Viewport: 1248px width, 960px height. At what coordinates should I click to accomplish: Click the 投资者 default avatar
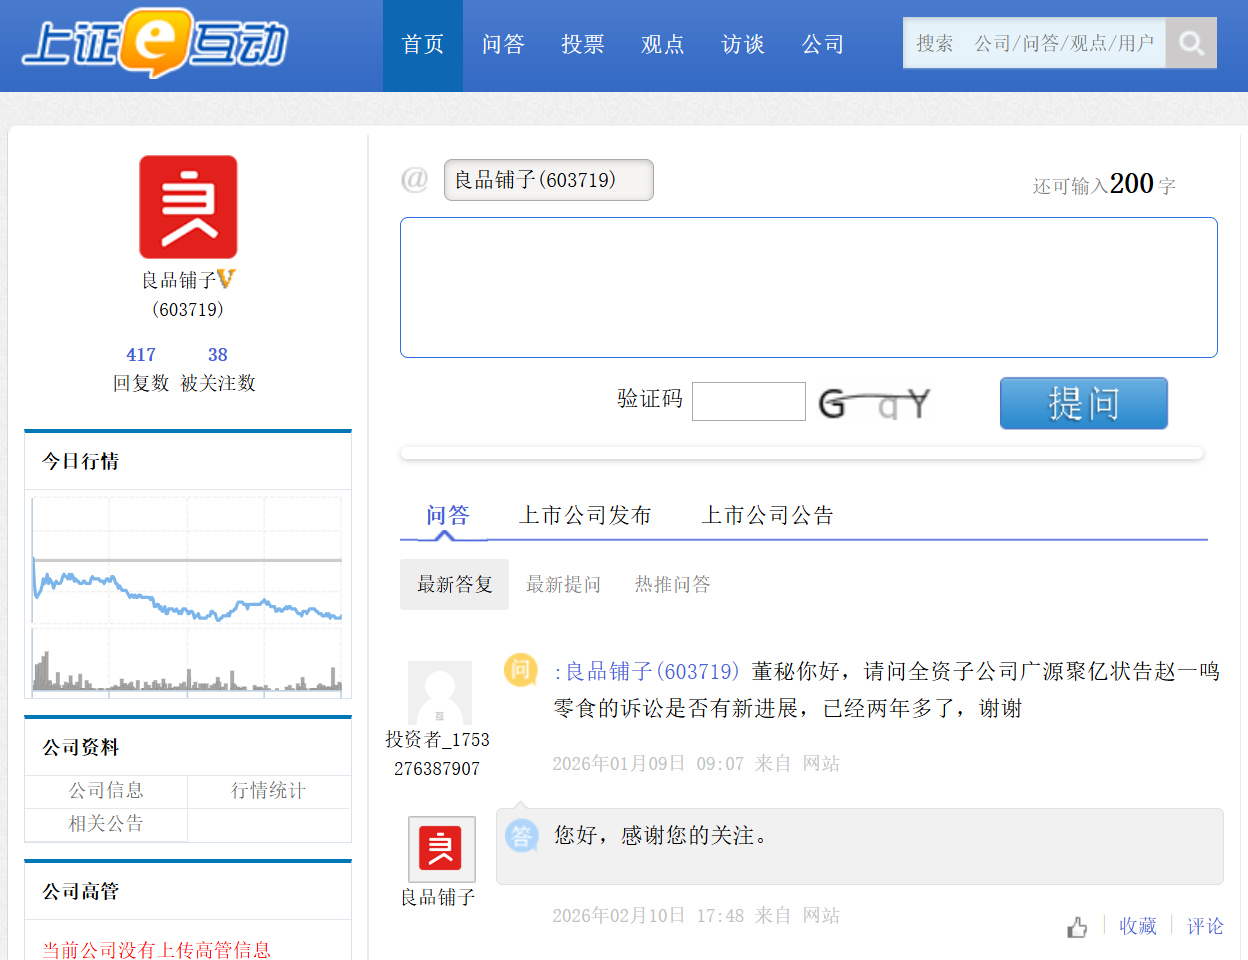coord(440,692)
